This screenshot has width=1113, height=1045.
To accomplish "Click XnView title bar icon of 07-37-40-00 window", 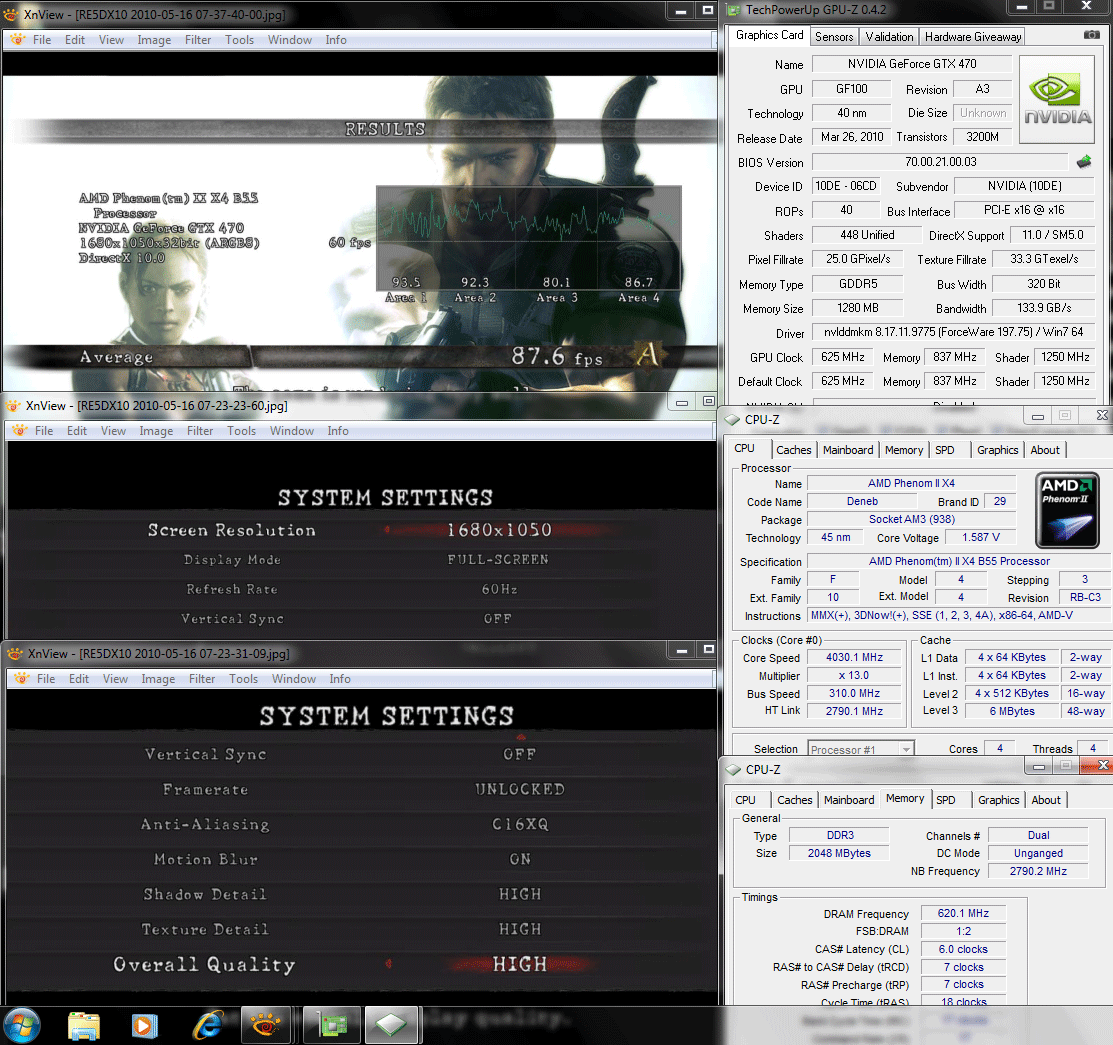I will click(x=11, y=14).
